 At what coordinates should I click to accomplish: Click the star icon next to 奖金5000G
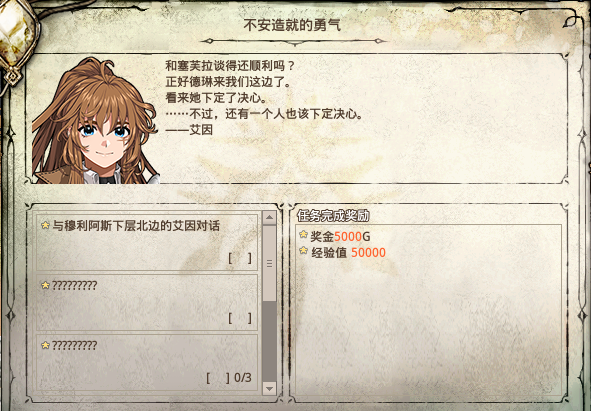(x=303, y=235)
